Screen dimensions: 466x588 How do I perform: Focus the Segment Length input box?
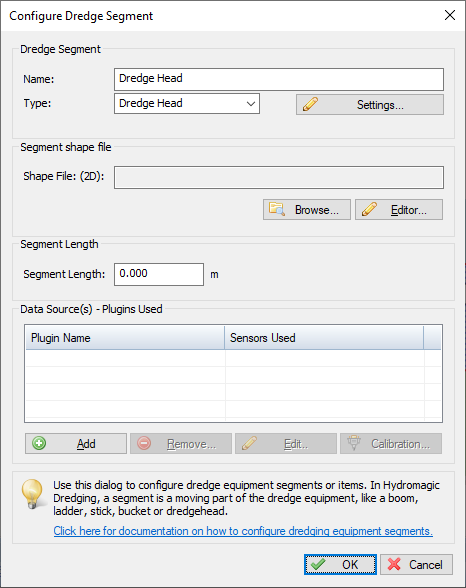159,274
